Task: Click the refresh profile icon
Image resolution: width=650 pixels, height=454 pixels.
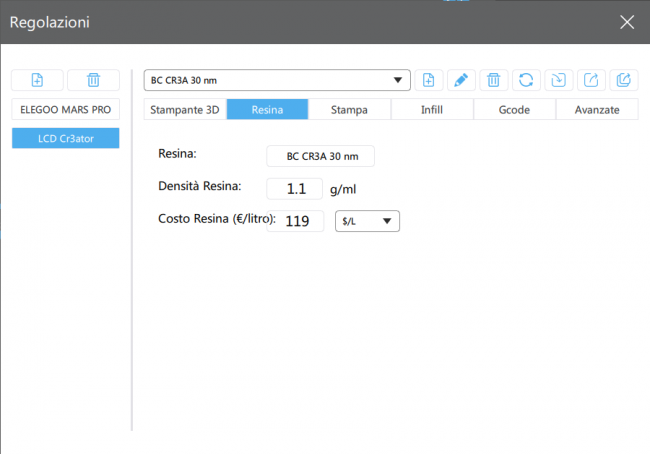Action: 525,80
